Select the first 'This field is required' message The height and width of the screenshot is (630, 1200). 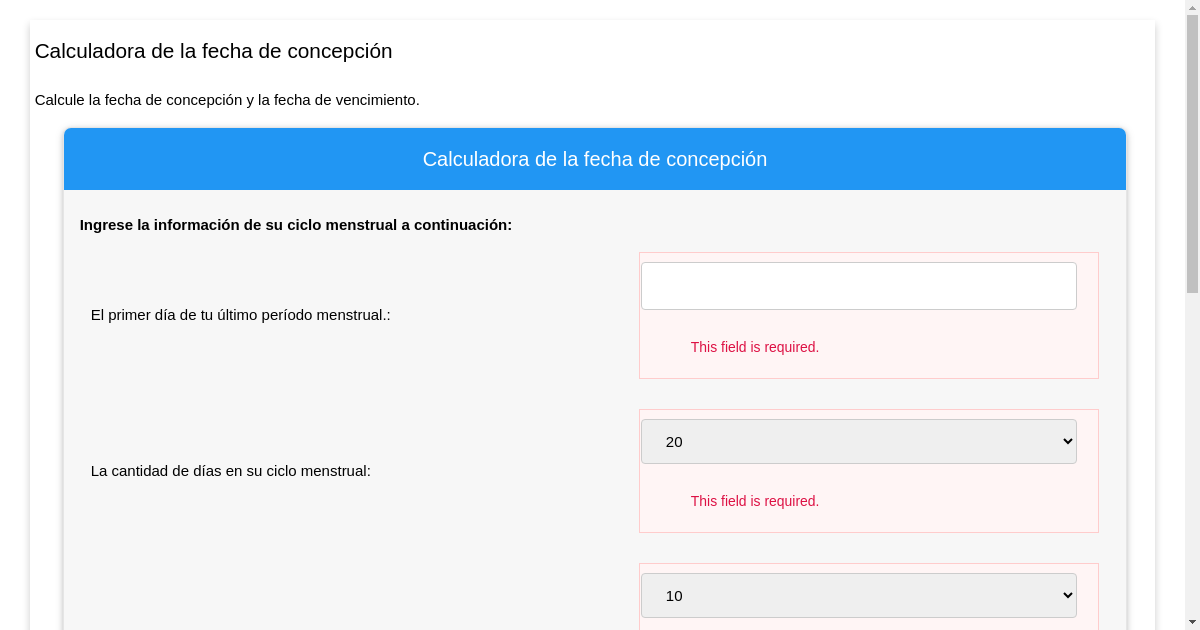pos(755,347)
